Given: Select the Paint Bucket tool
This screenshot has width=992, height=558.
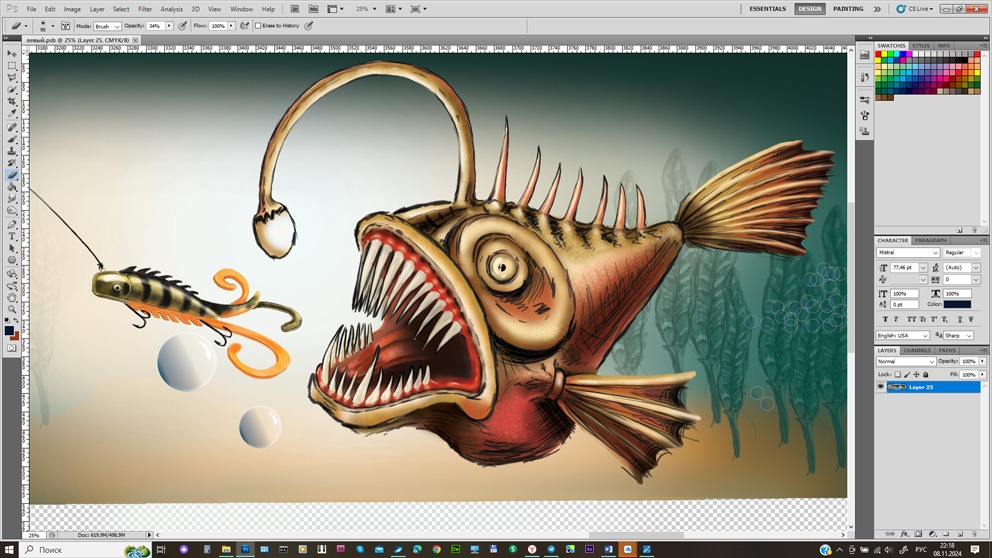Looking at the screenshot, I should [x=12, y=188].
